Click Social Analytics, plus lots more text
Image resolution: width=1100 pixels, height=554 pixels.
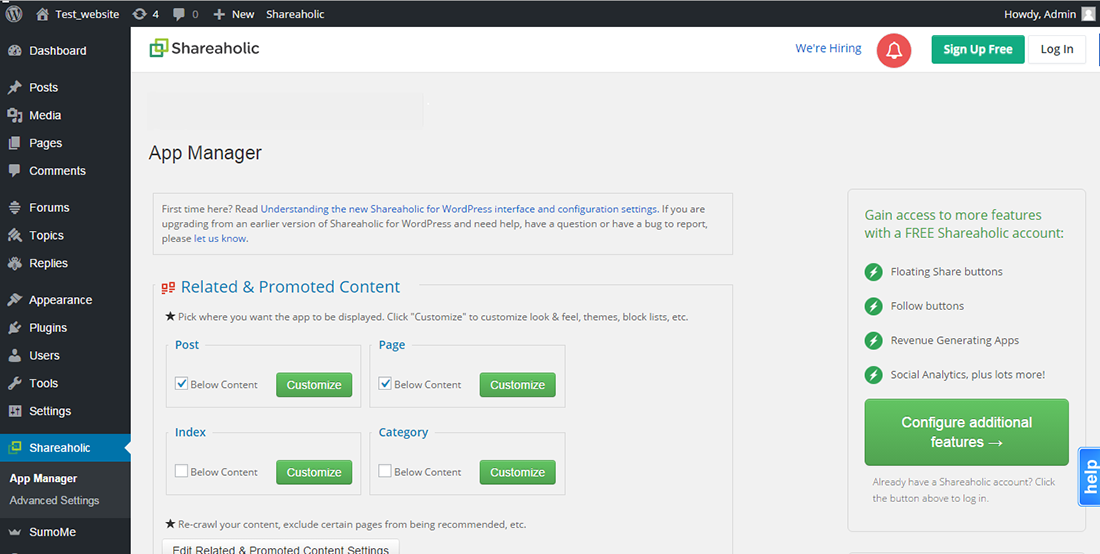point(967,374)
